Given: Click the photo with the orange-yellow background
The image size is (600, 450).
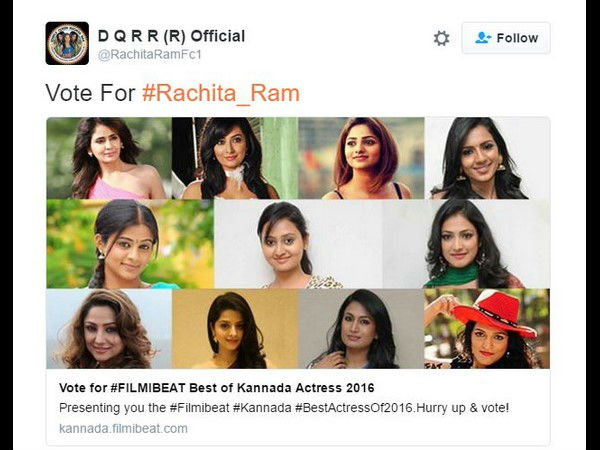Looking at the screenshot, I should coord(234,329).
